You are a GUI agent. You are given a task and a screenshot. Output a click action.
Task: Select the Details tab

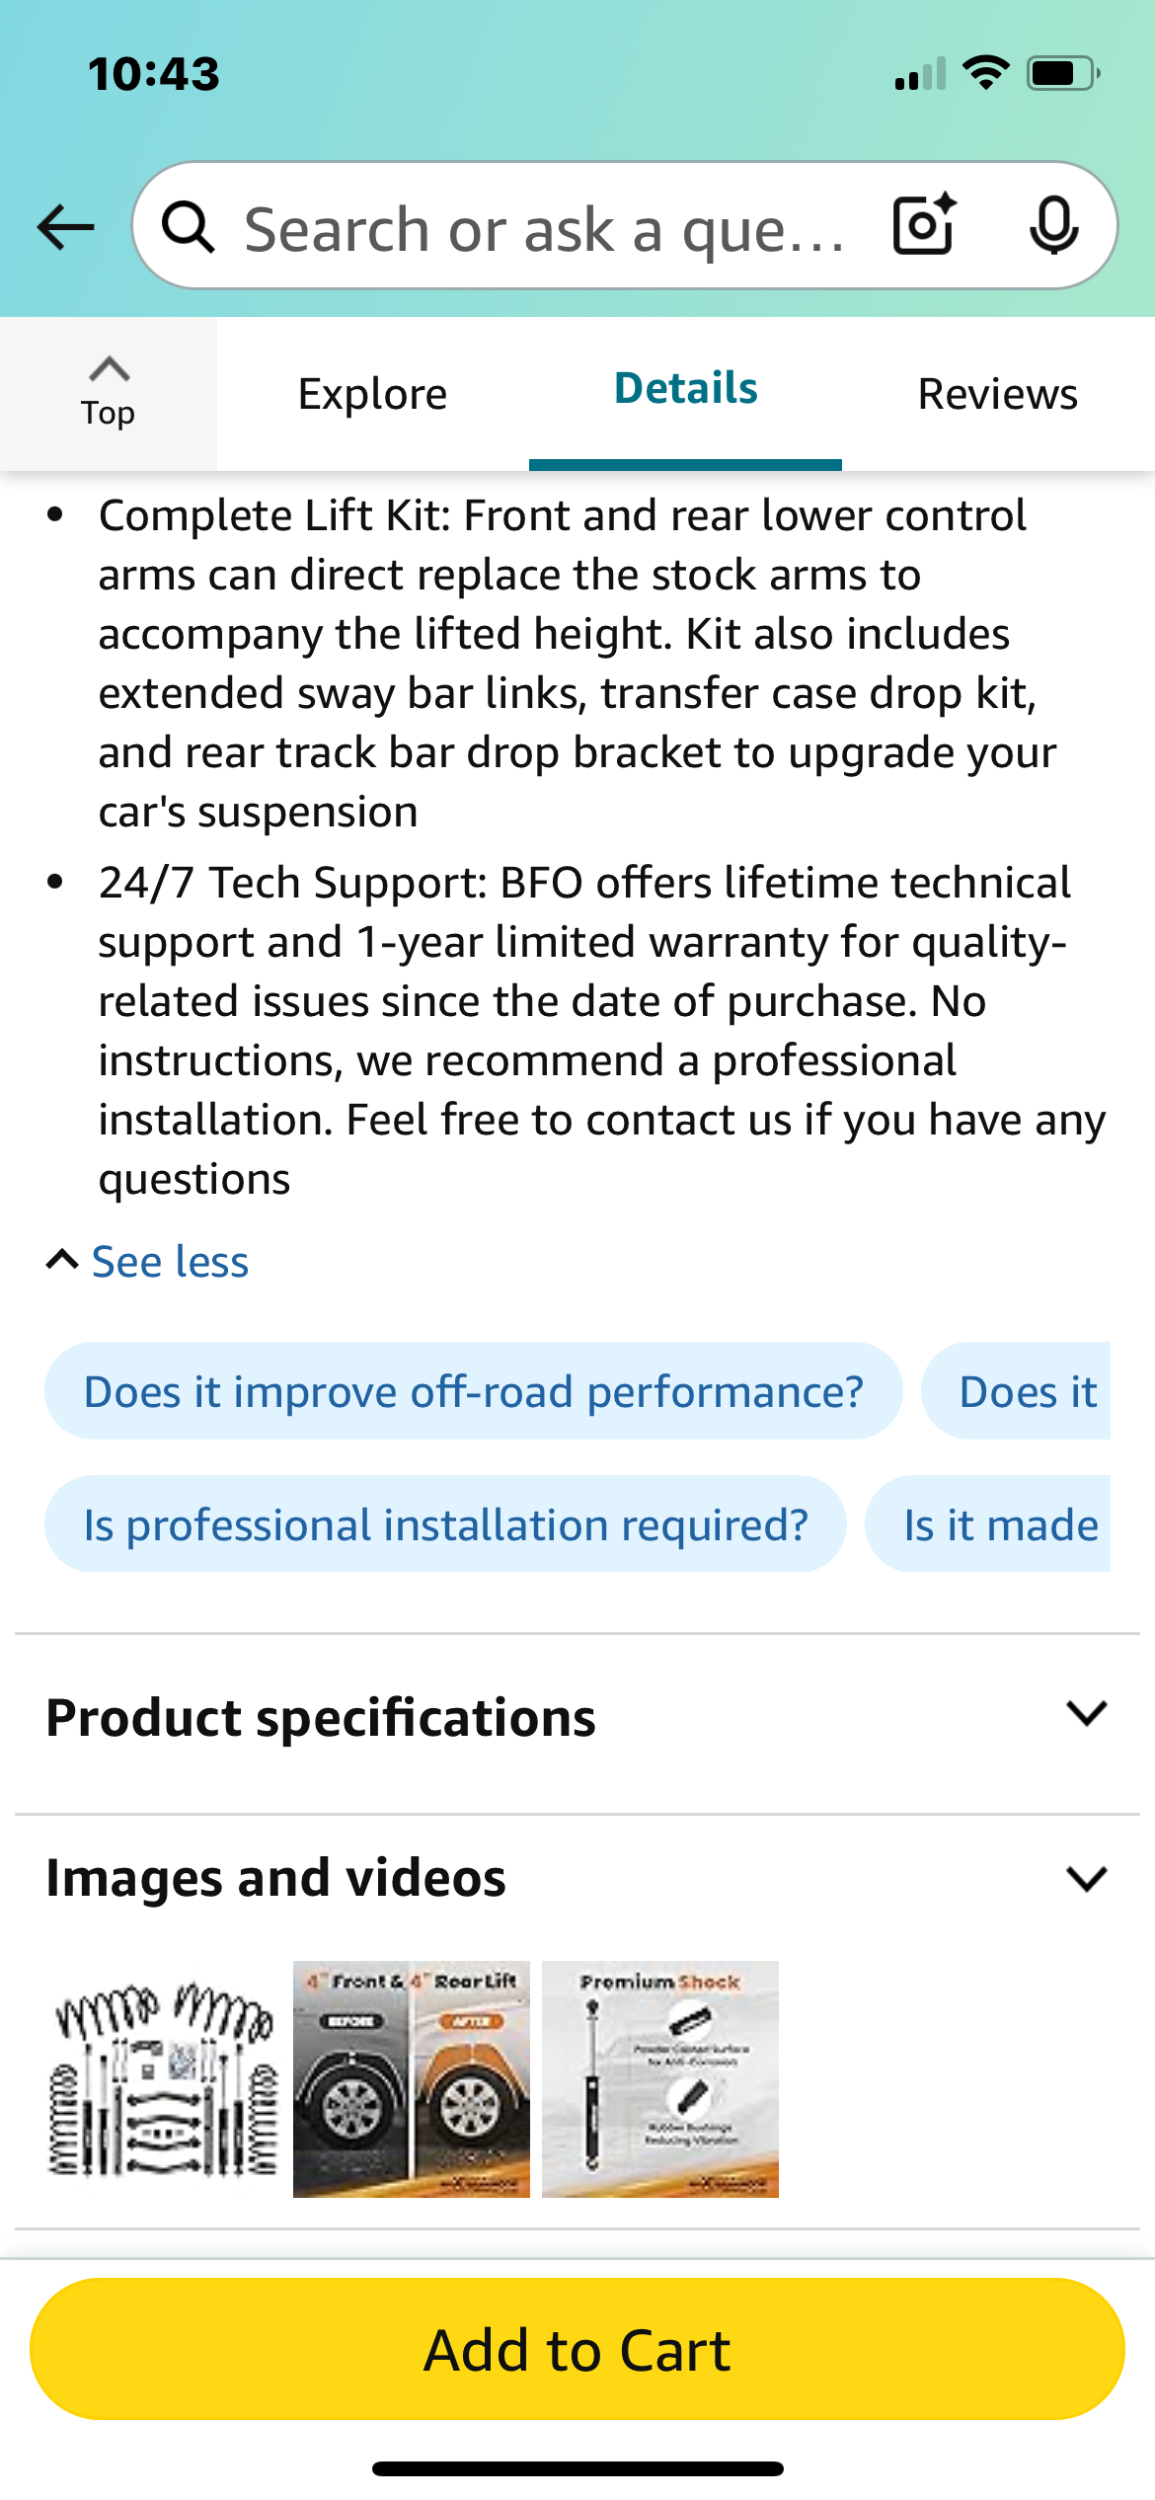pos(685,389)
